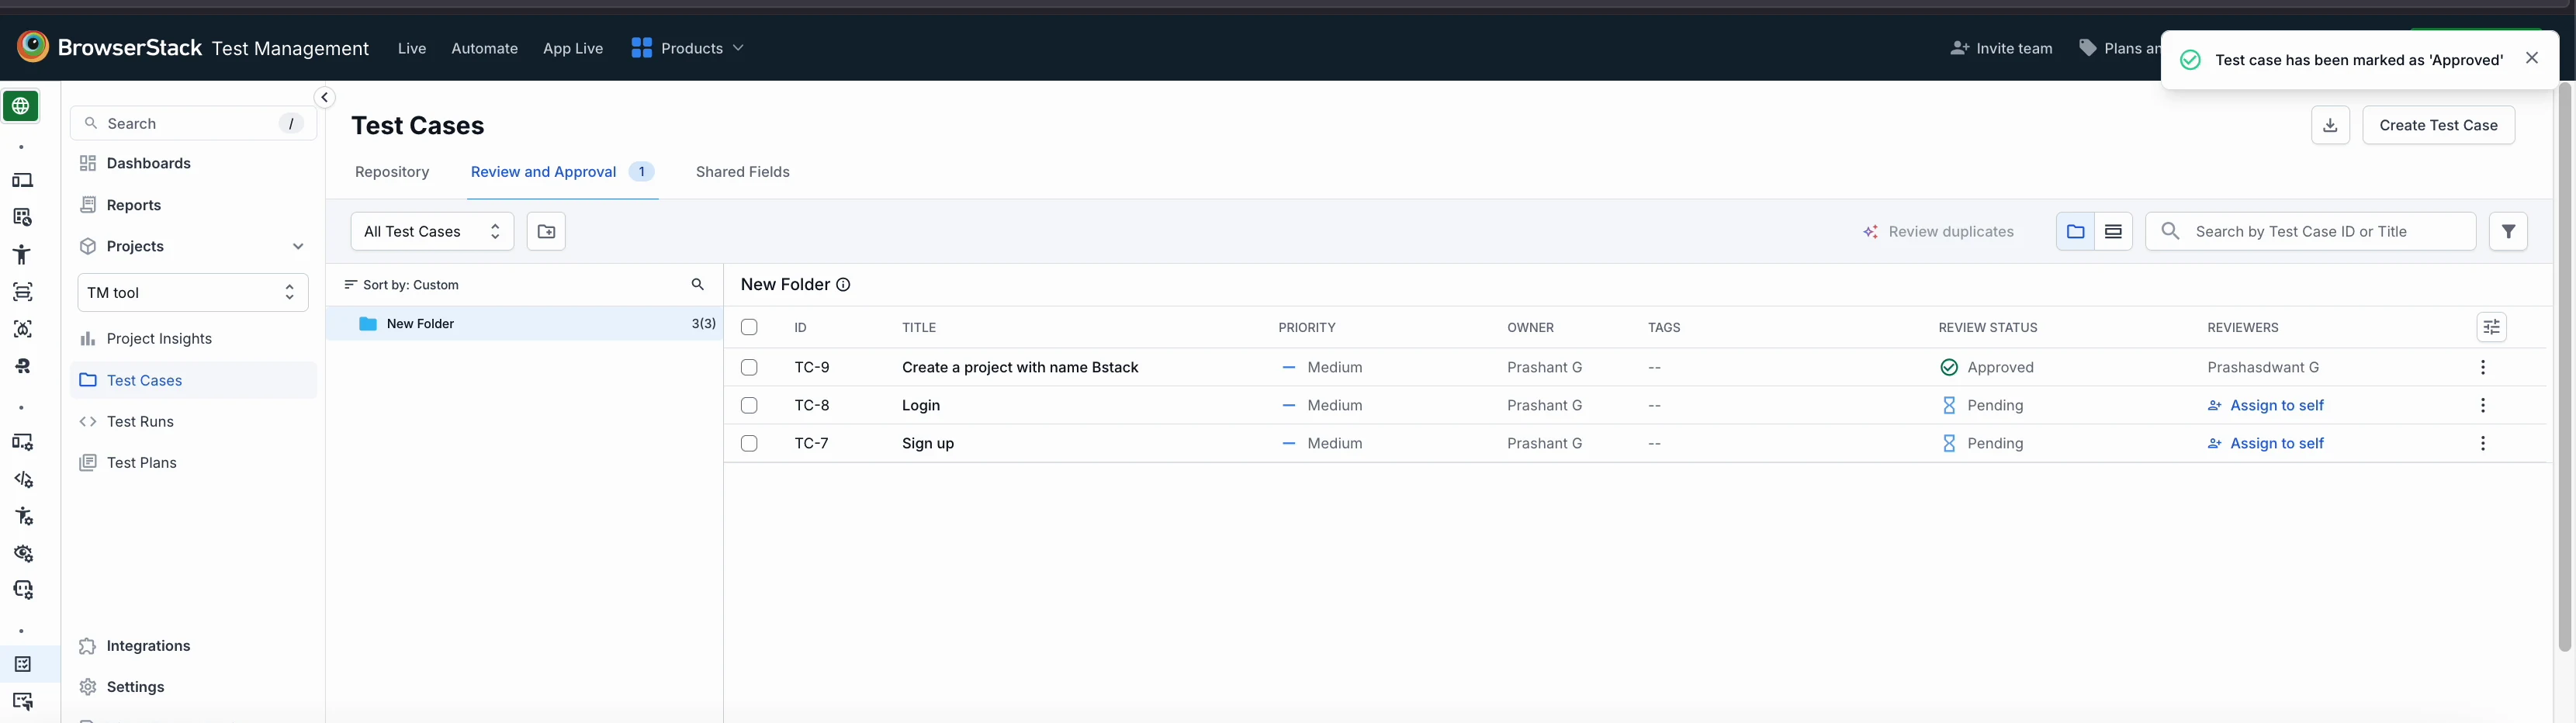The width and height of the screenshot is (2576, 723).
Task: Click the download export icon button
Action: (x=2330, y=125)
